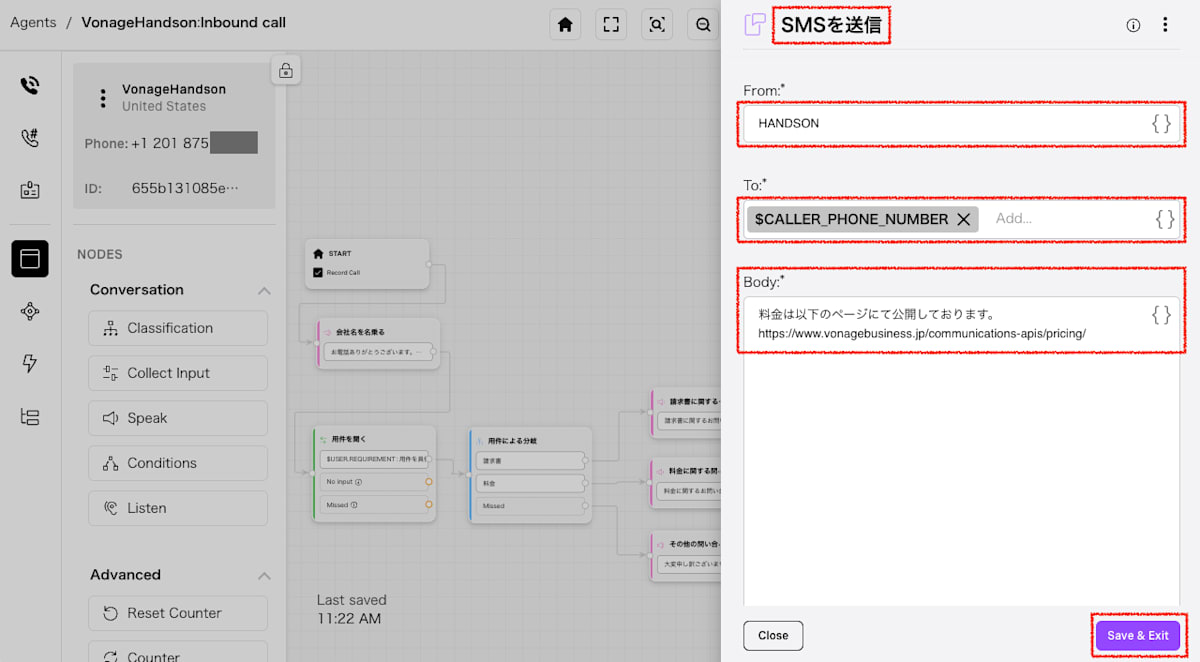The image size is (1200, 662).
Task: Open the contact card icon in sidebar
Action: (30, 190)
